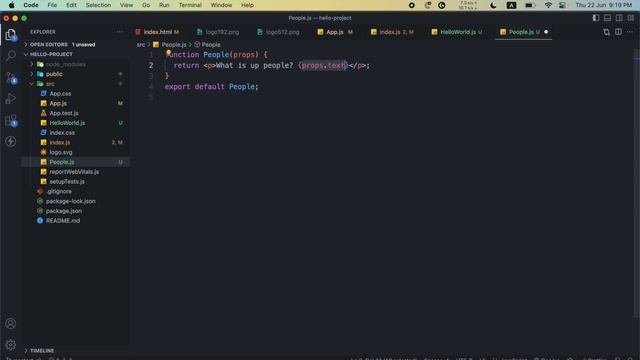Click the export default People line
The image size is (640, 360).
pyautogui.click(x=211, y=87)
